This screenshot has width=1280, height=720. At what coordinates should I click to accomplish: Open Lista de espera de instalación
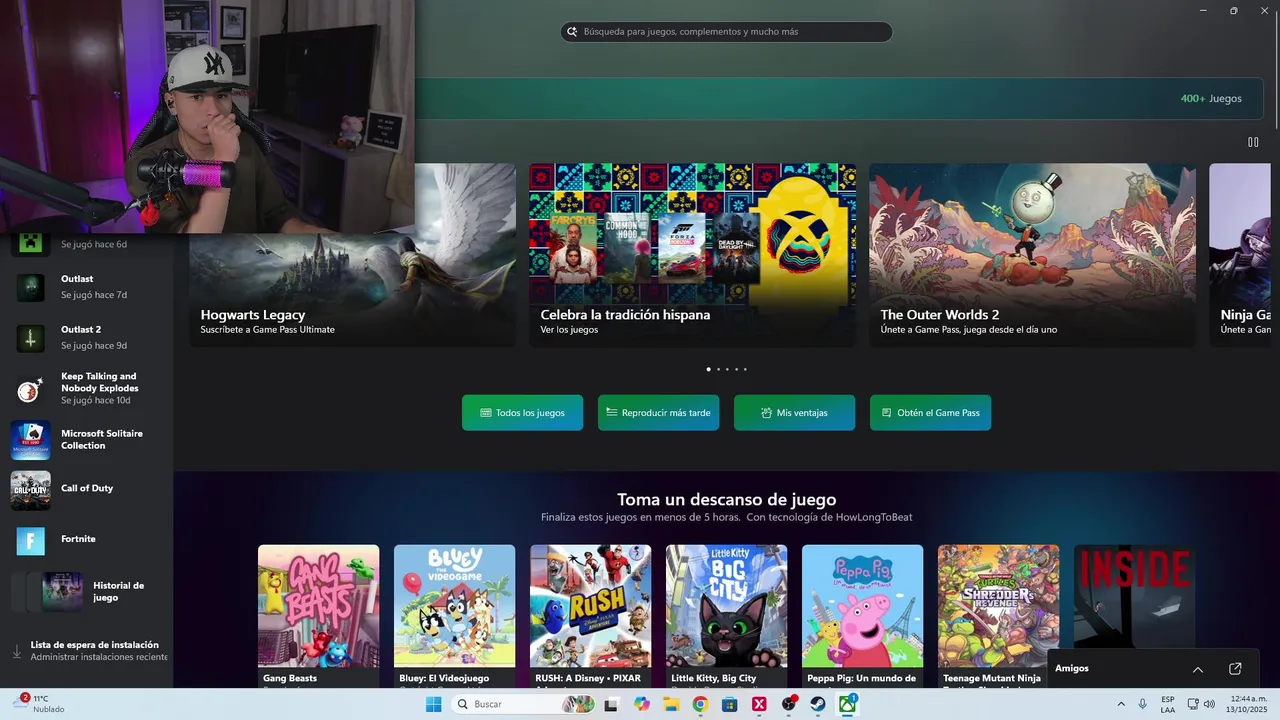click(94, 651)
